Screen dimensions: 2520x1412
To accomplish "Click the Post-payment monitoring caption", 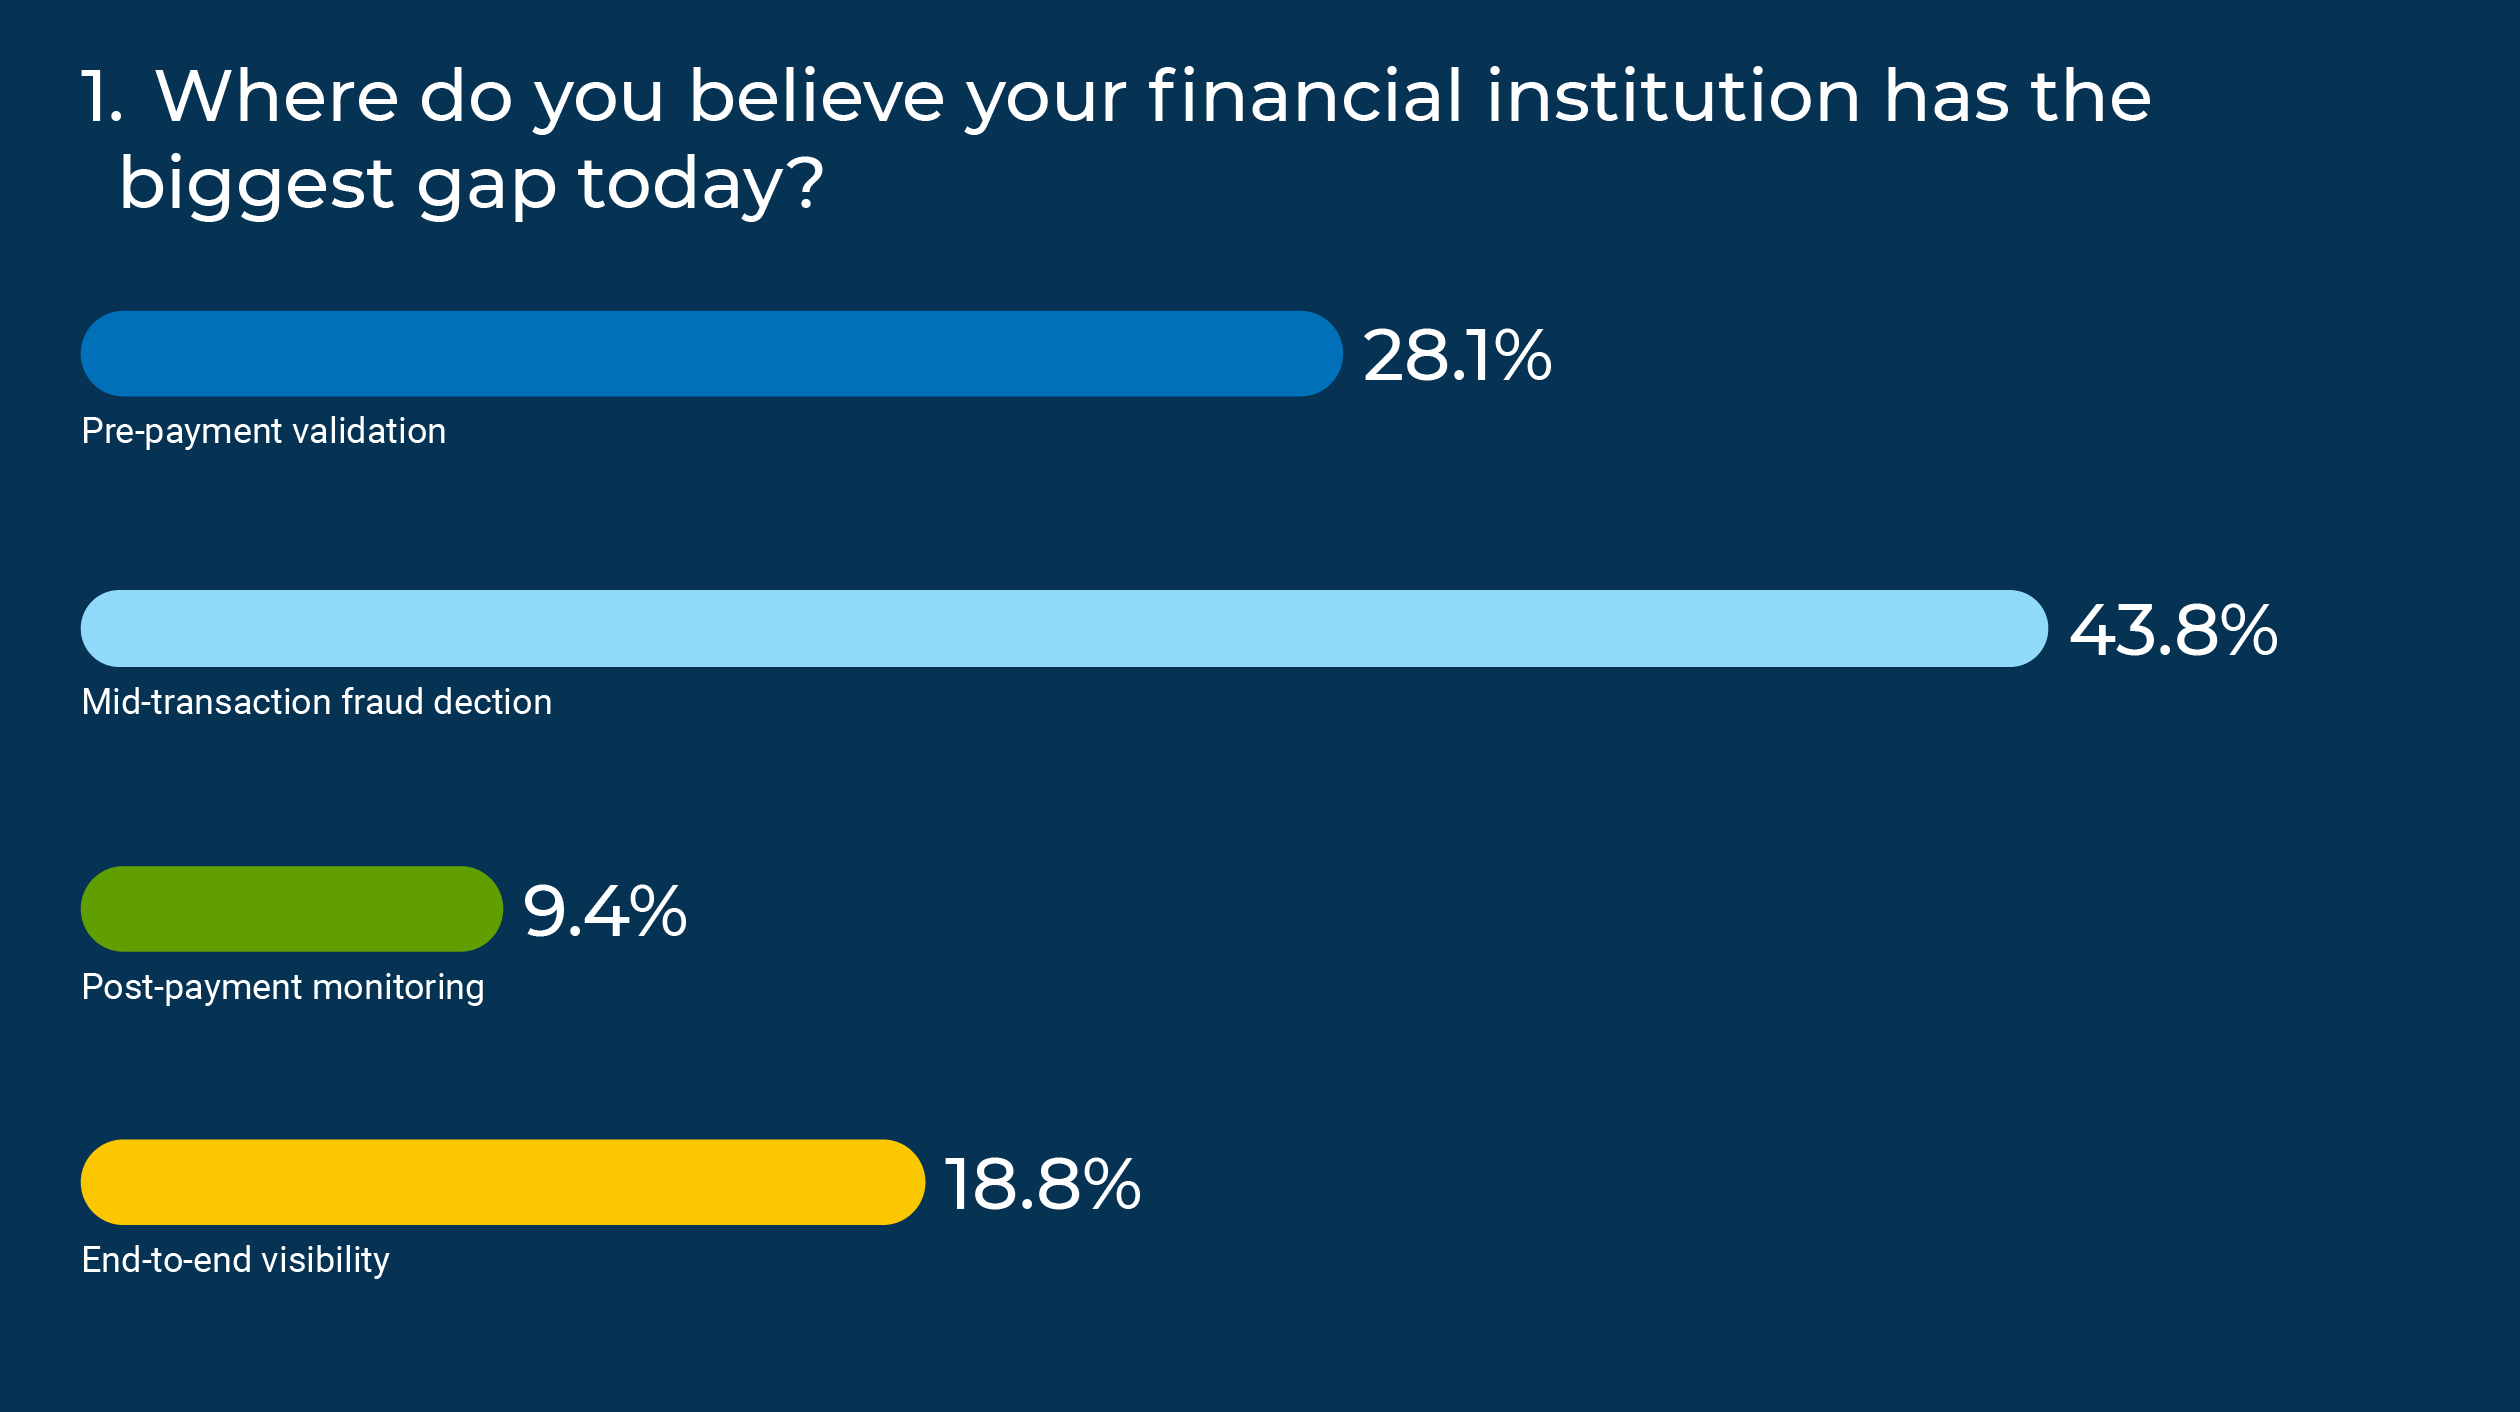I will (283, 987).
